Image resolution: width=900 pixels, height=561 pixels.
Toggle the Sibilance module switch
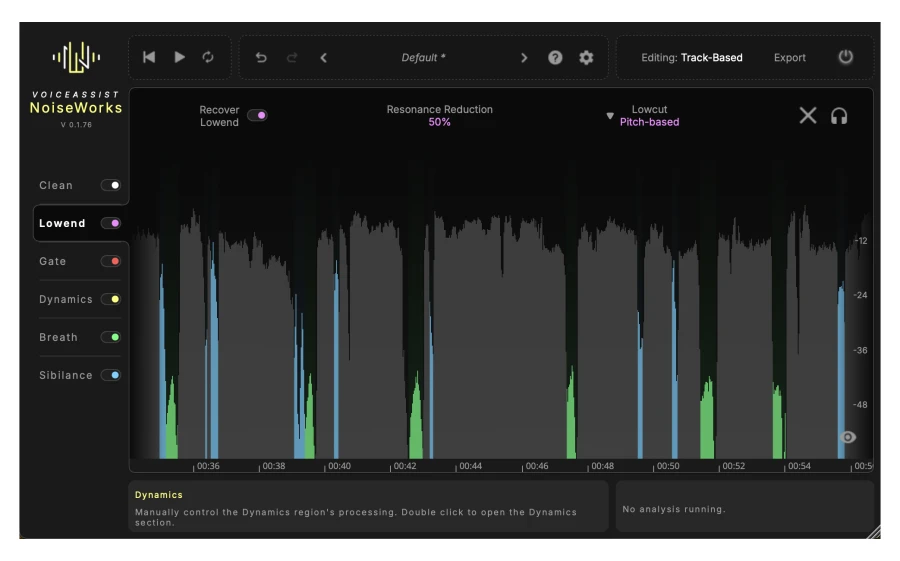click(x=110, y=375)
